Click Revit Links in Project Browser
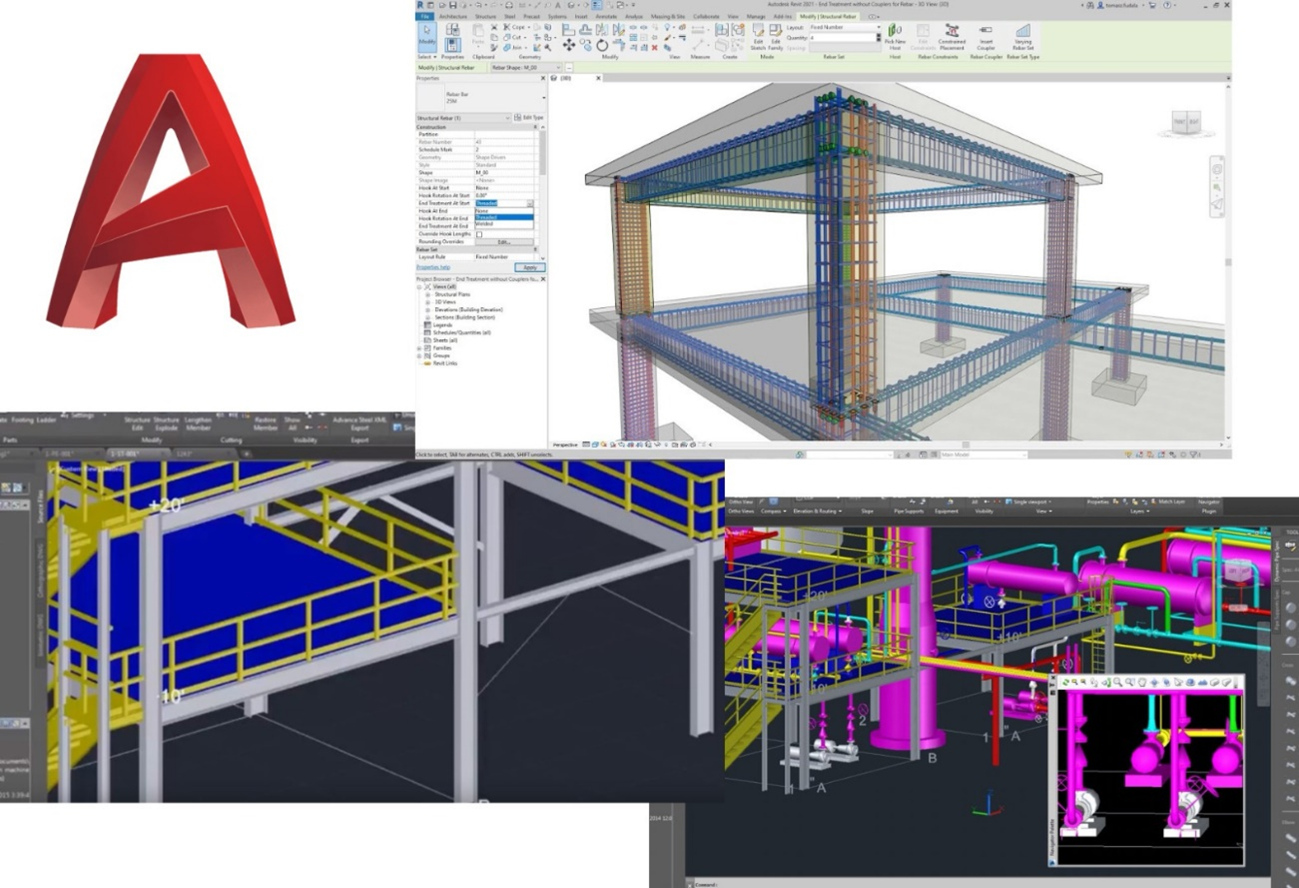 coord(443,363)
